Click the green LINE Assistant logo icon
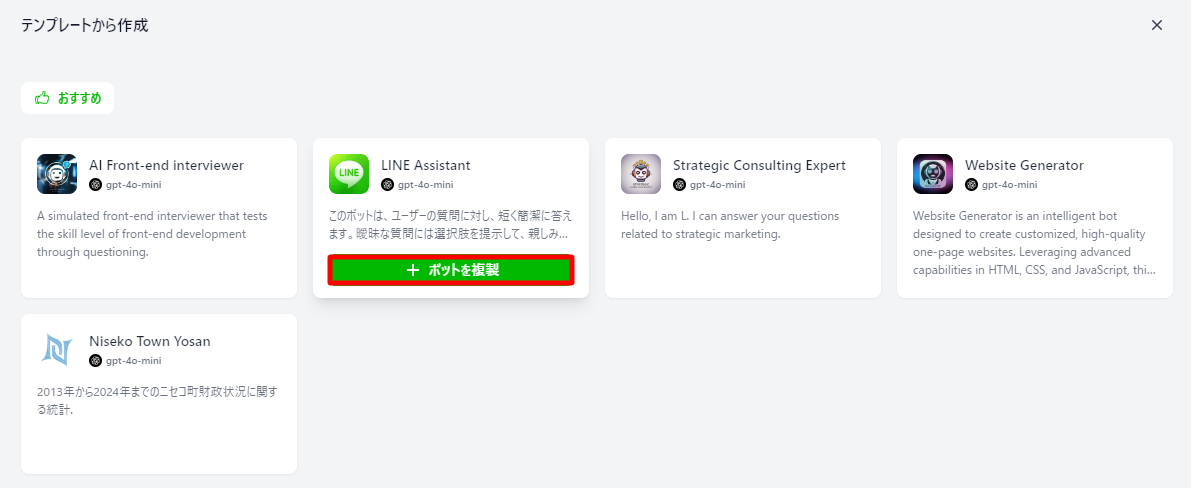Screen dimensions: 1191x488 point(349,174)
